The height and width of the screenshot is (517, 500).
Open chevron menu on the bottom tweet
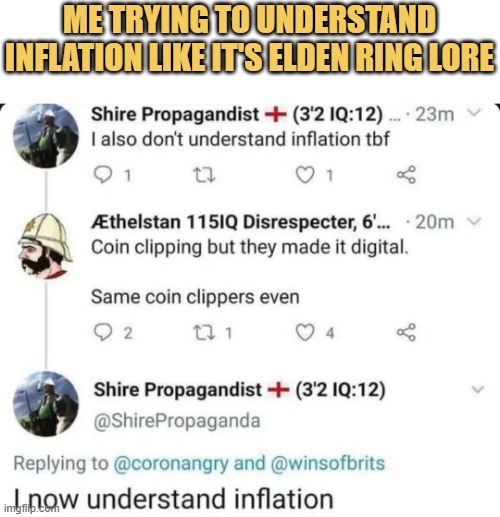478,389
